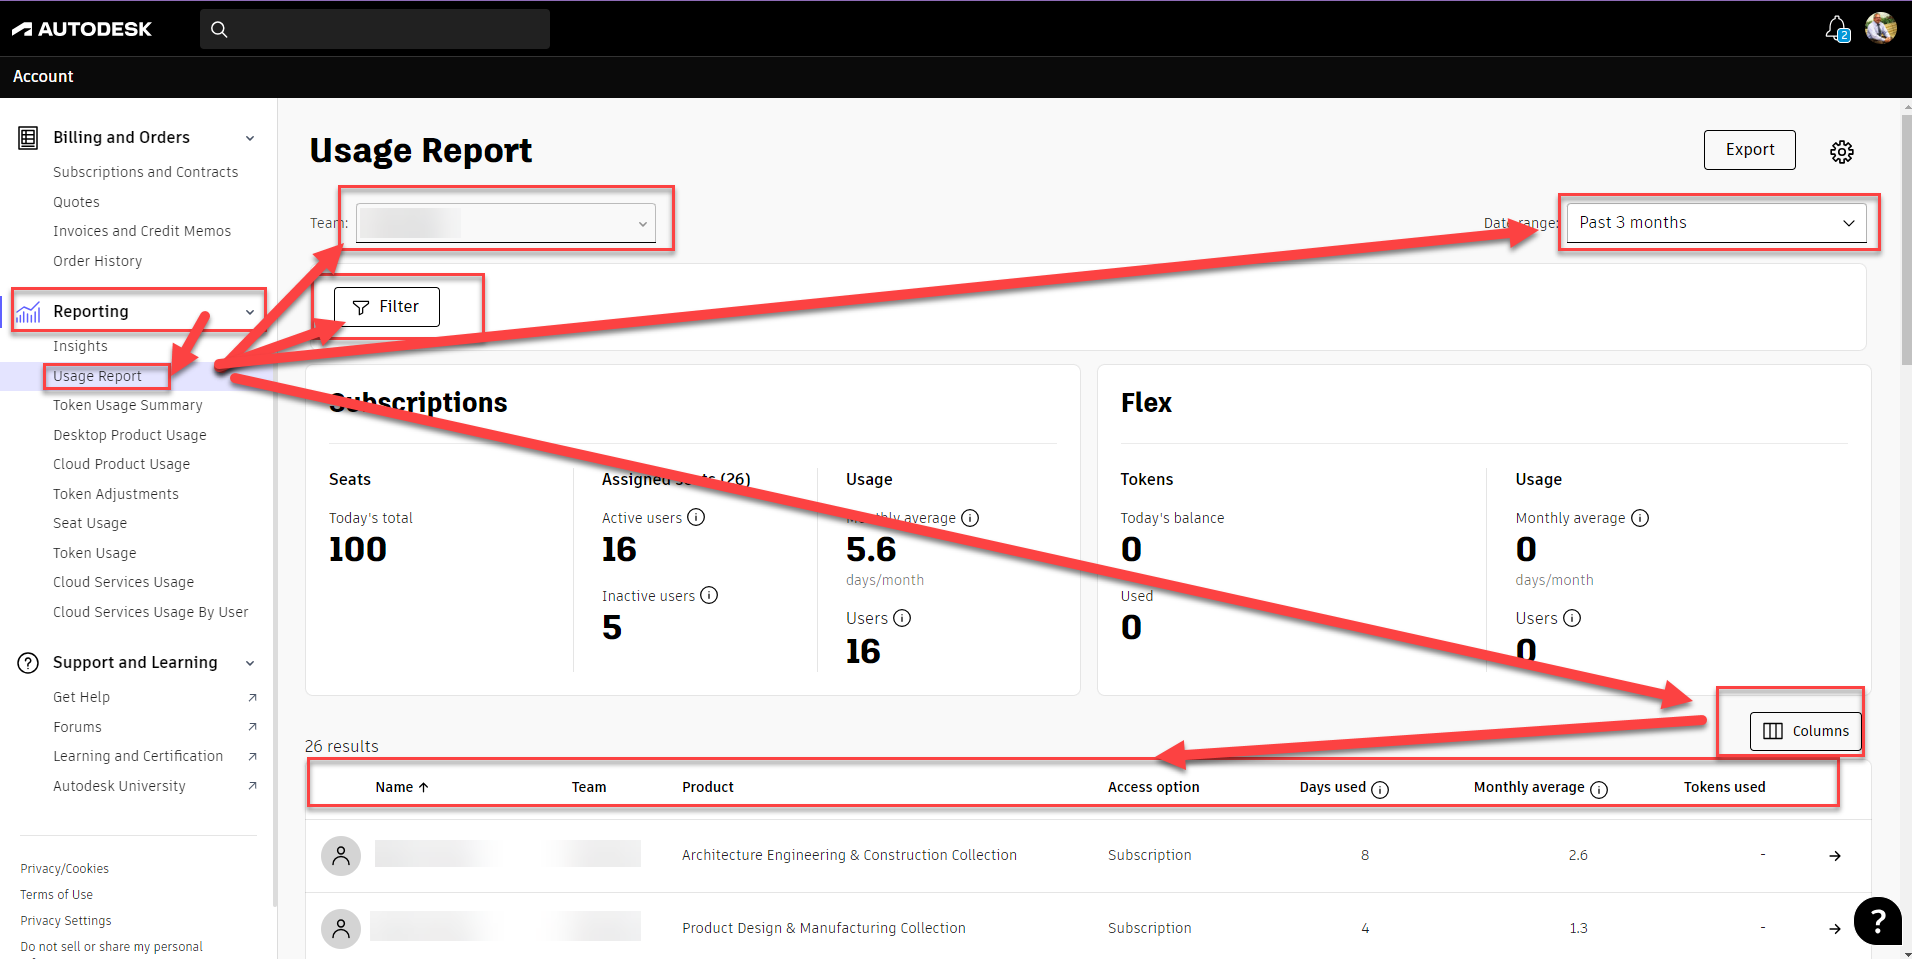Click Access option column header
Image resolution: width=1912 pixels, height=959 pixels.
click(x=1154, y=787)
